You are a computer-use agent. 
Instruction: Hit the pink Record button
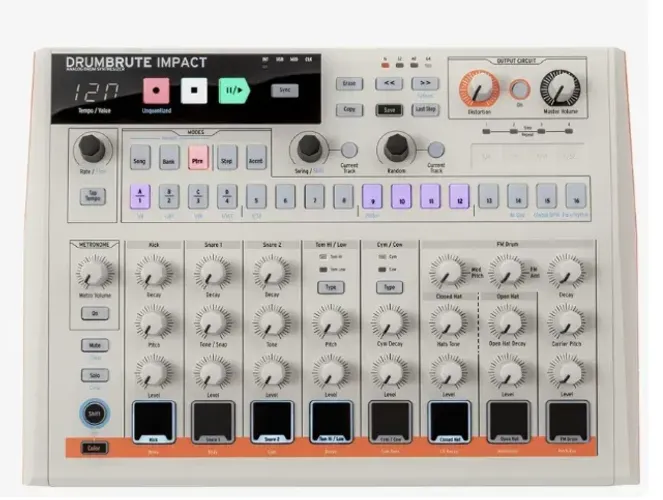pyautogui.click(x=156, y=90)
